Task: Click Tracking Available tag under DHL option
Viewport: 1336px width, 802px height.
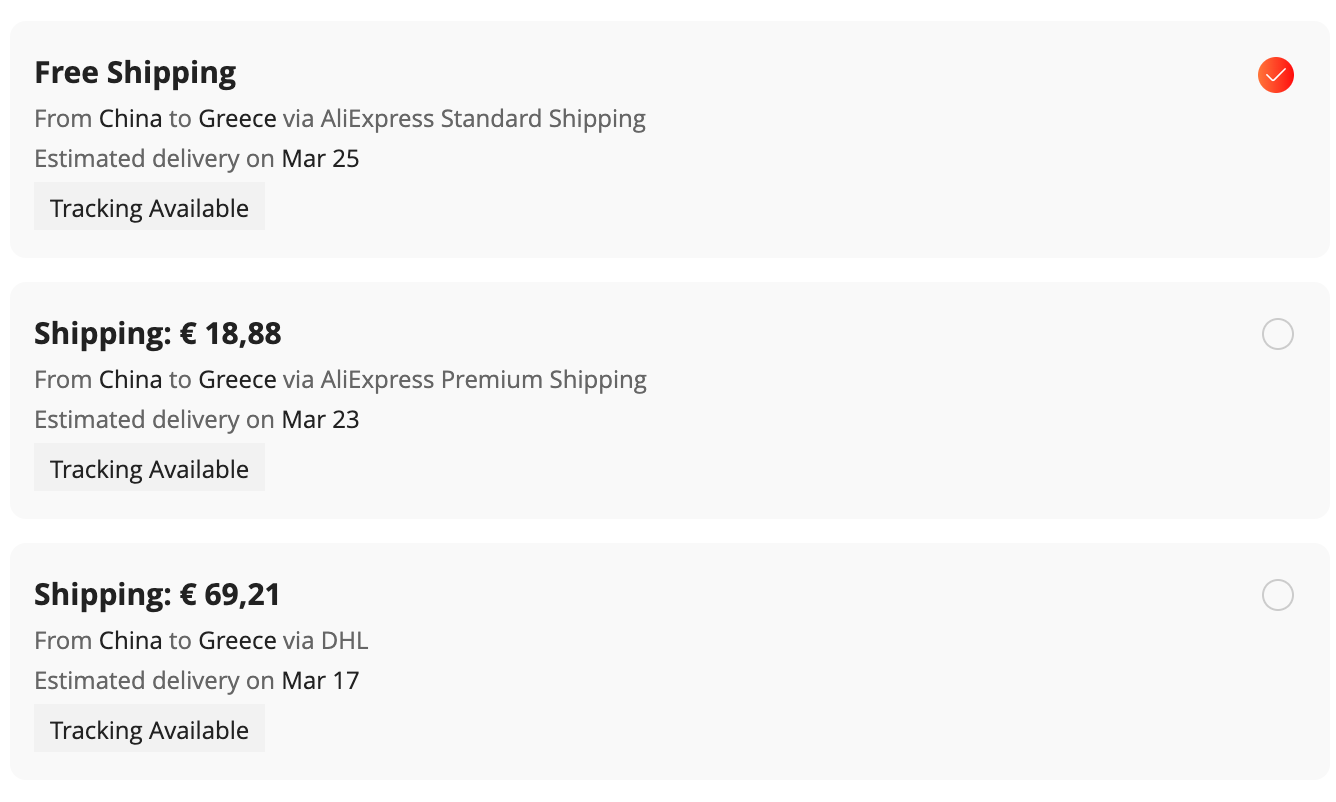Action: tap(149, 730)
